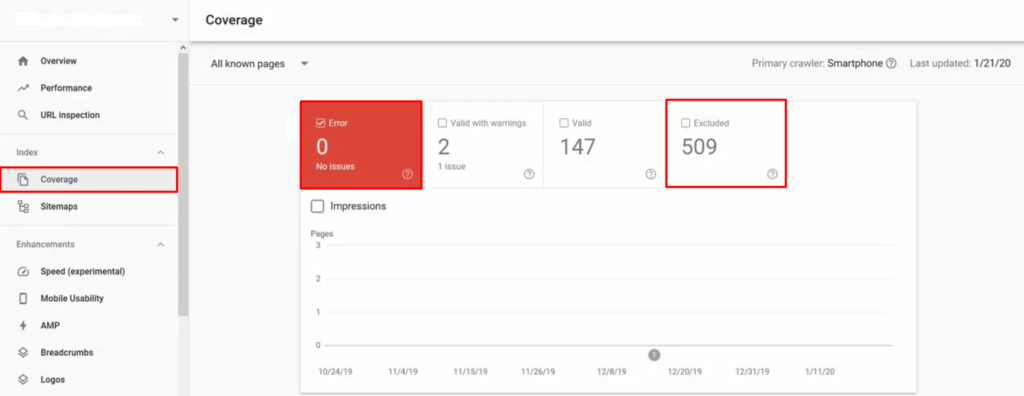Collapse the Enhancements section chevron

161,244
